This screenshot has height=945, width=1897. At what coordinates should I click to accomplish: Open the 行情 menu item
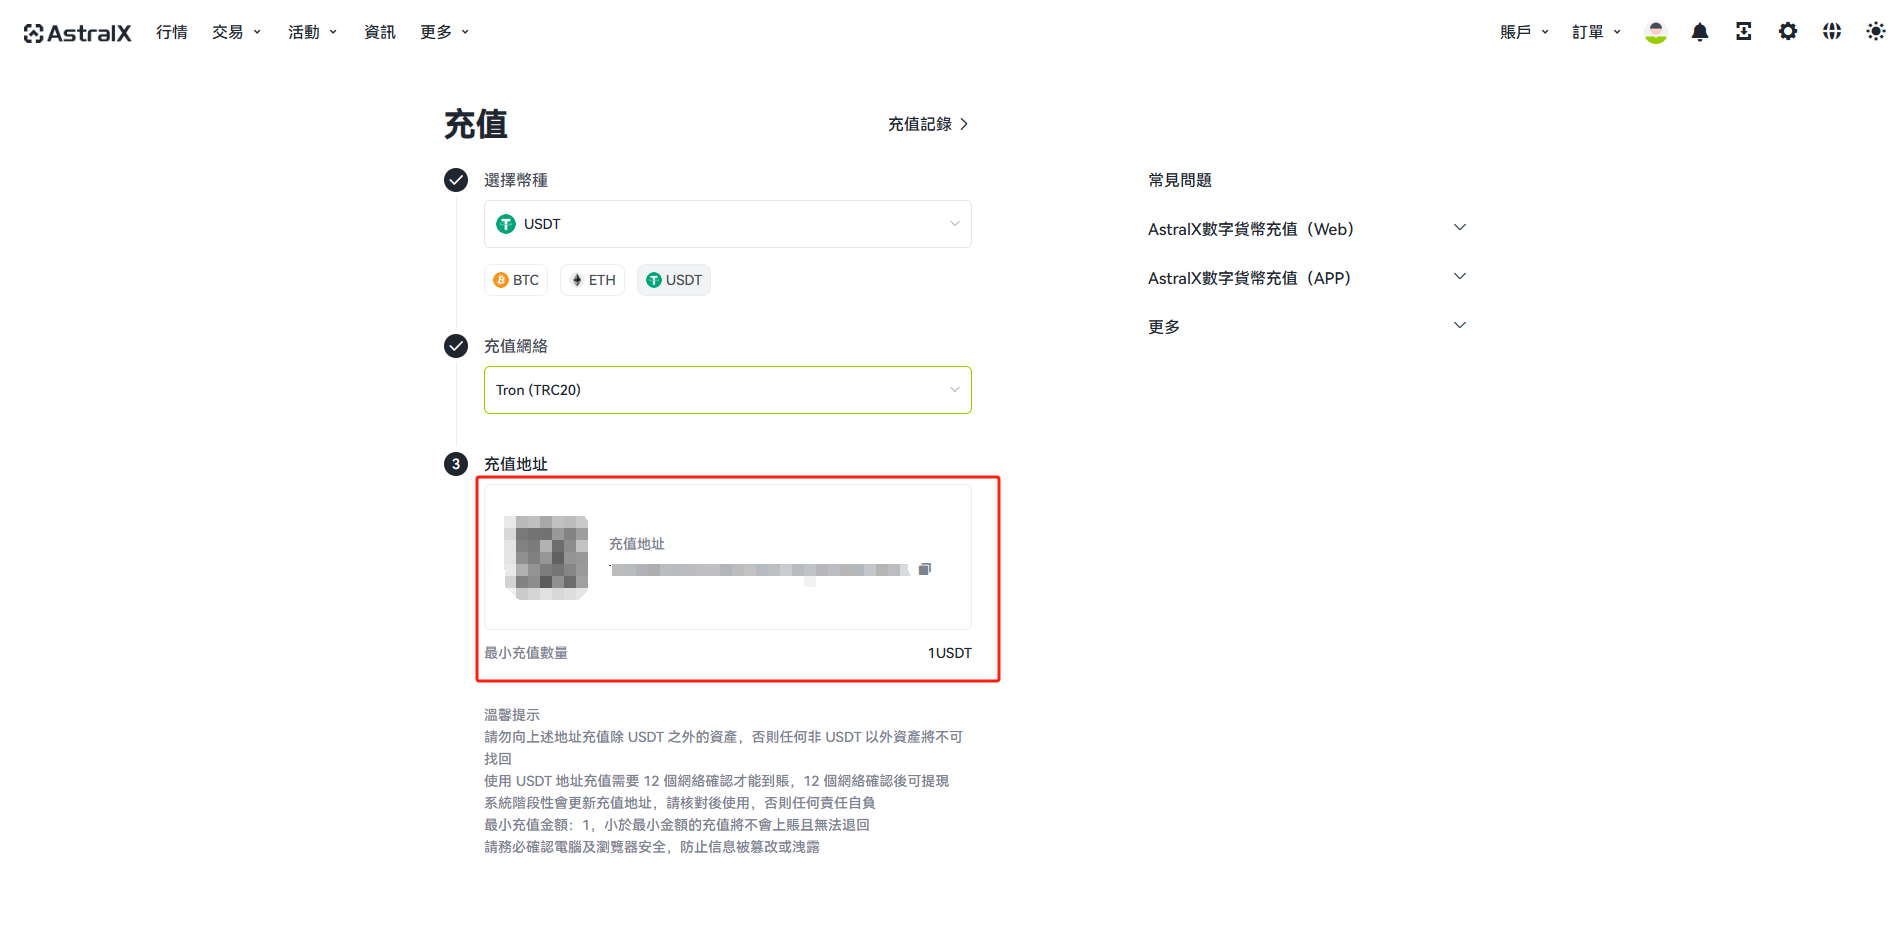pos(171,32)
